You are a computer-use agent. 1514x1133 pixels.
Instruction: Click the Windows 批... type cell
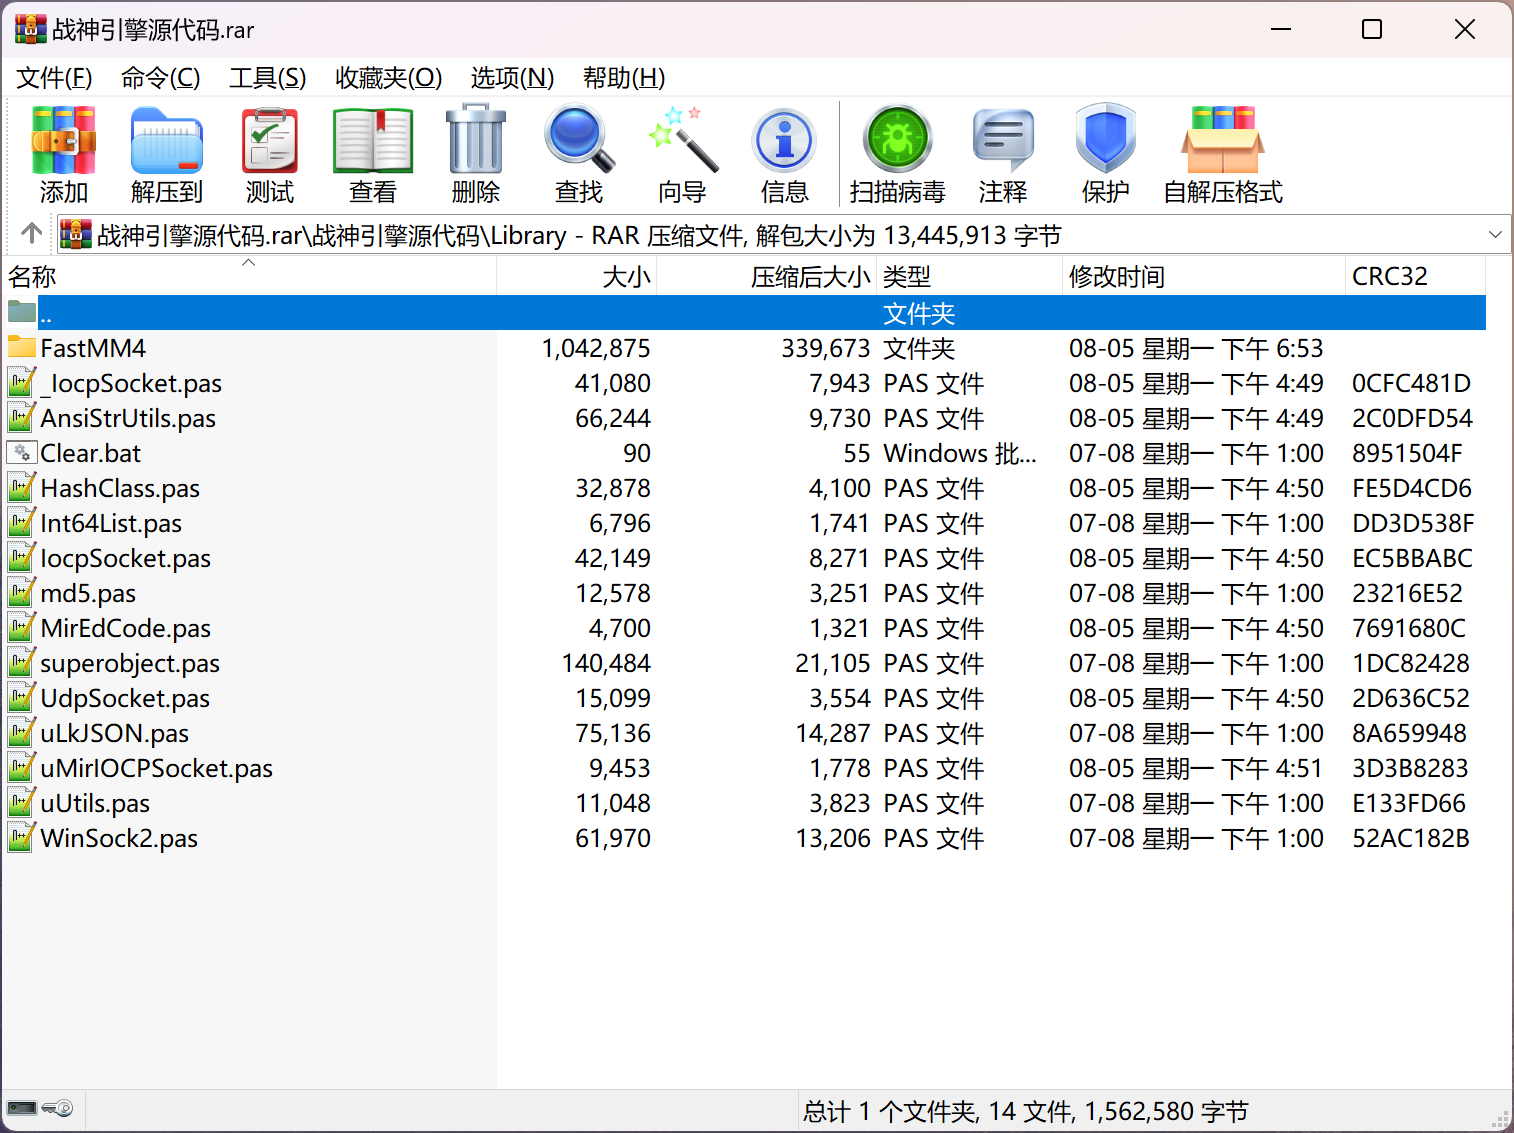point(960,453)
